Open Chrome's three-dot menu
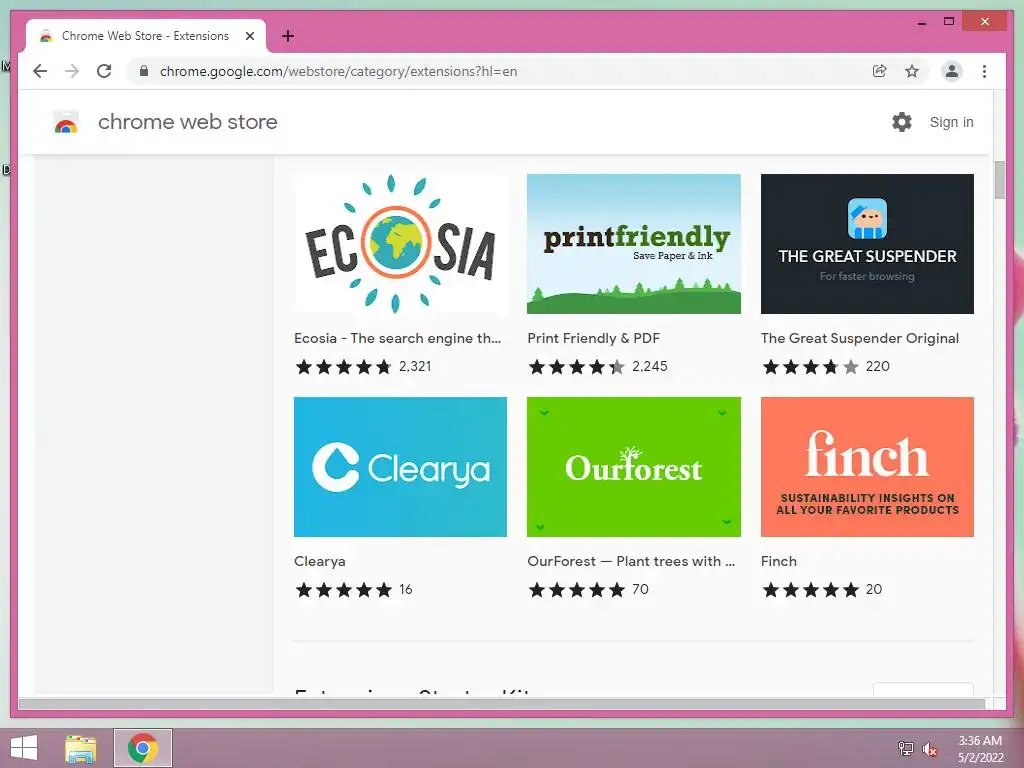Viewport: 1024px width, 768px height. 984,71
